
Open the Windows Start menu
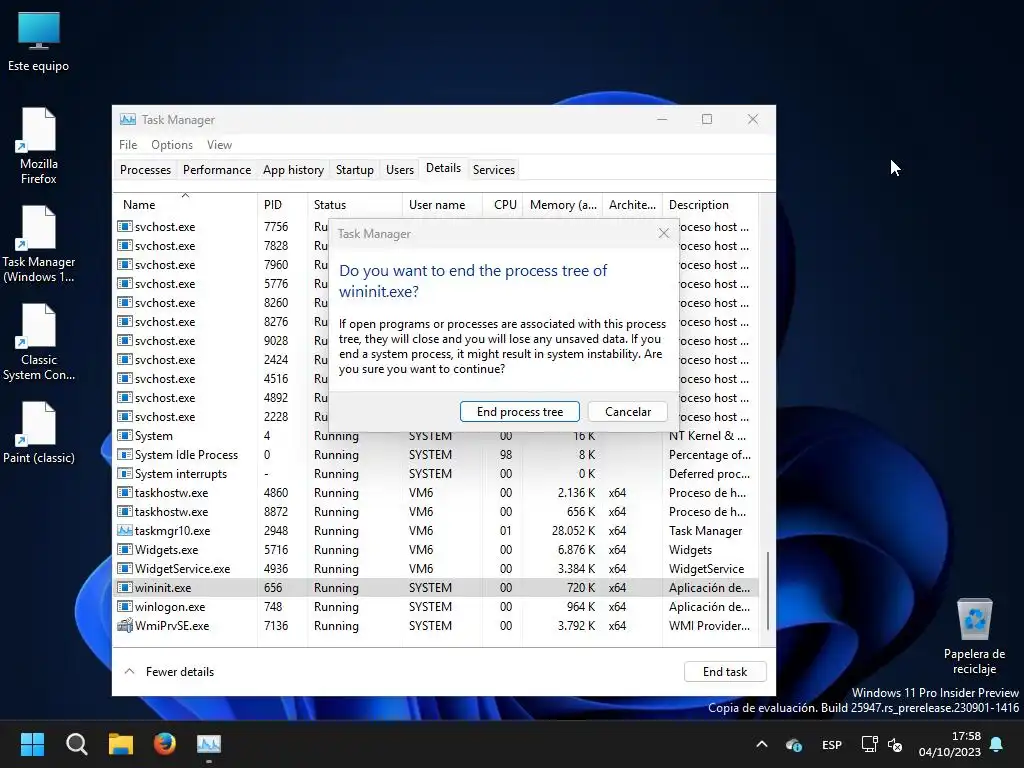[32, 744]
